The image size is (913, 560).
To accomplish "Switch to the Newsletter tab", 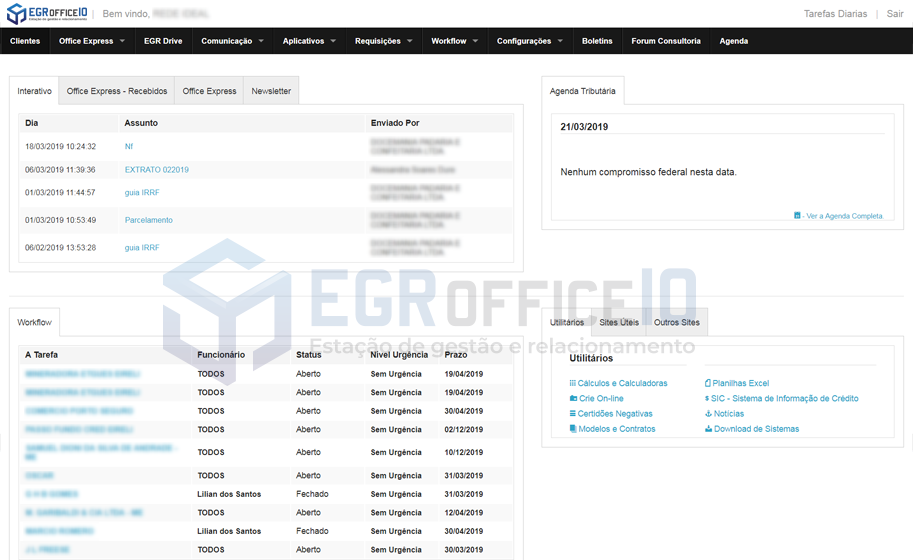I will click(271, 91).
